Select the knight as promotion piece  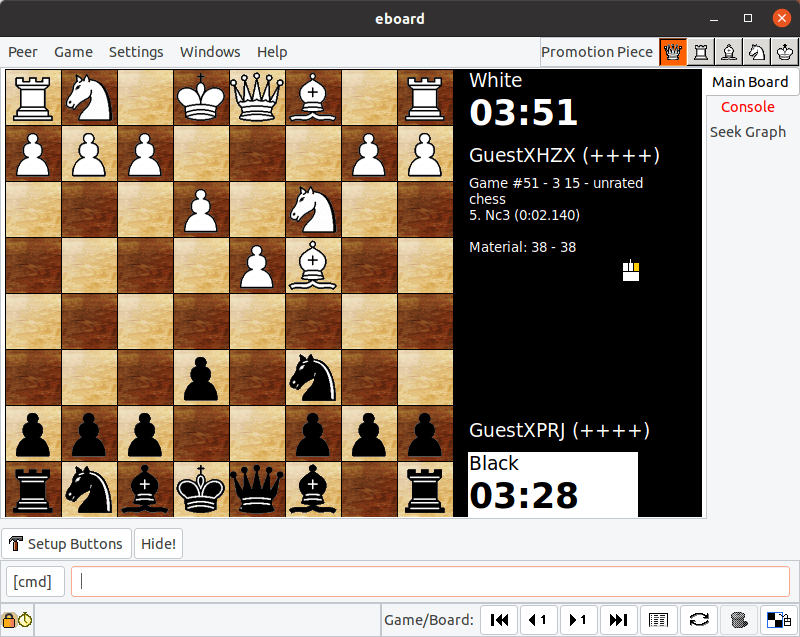(x=756, y=52)
